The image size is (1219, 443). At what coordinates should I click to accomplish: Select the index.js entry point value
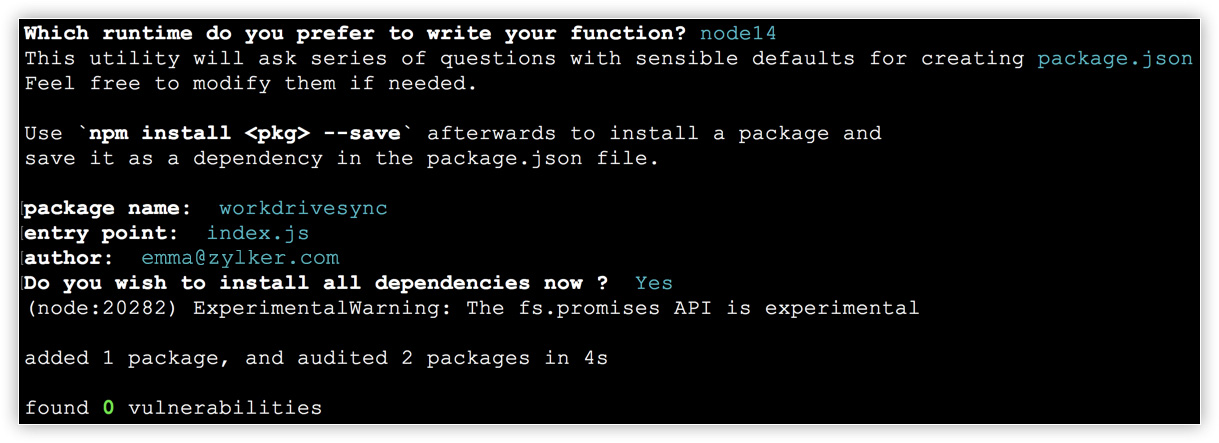[x=258, y=233]
